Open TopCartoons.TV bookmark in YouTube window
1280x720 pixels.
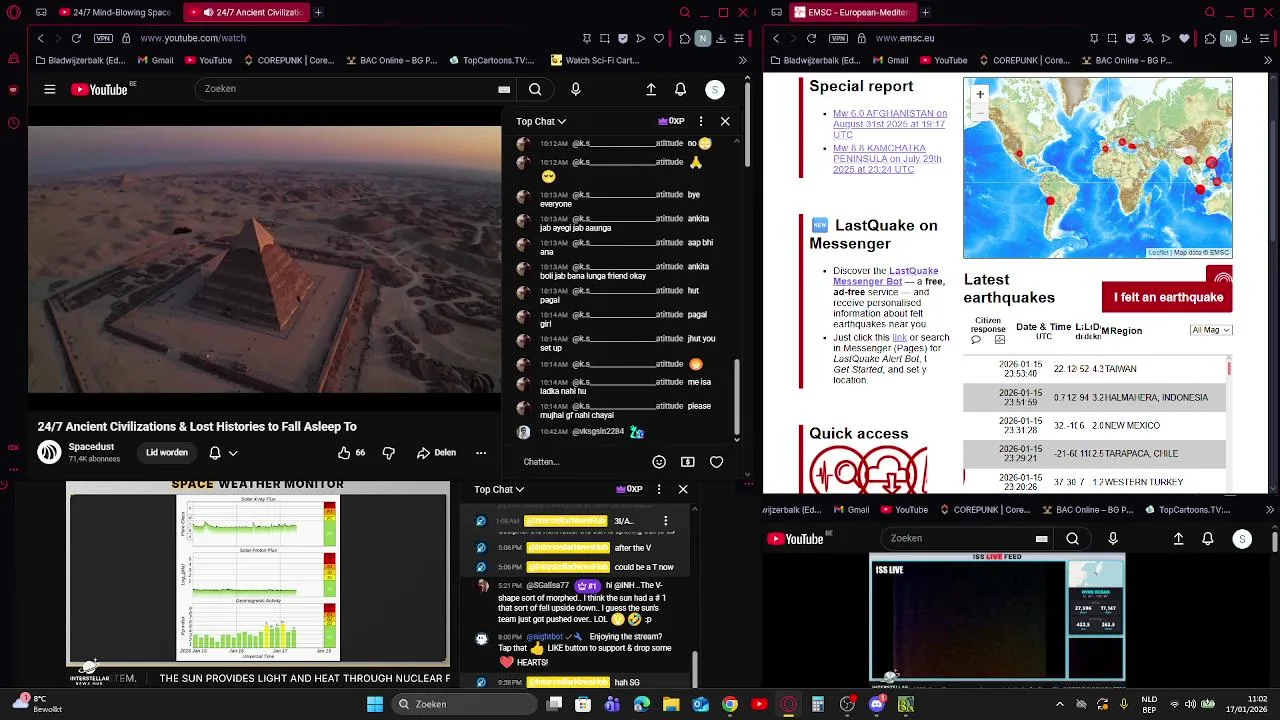(x=492, y=60)
